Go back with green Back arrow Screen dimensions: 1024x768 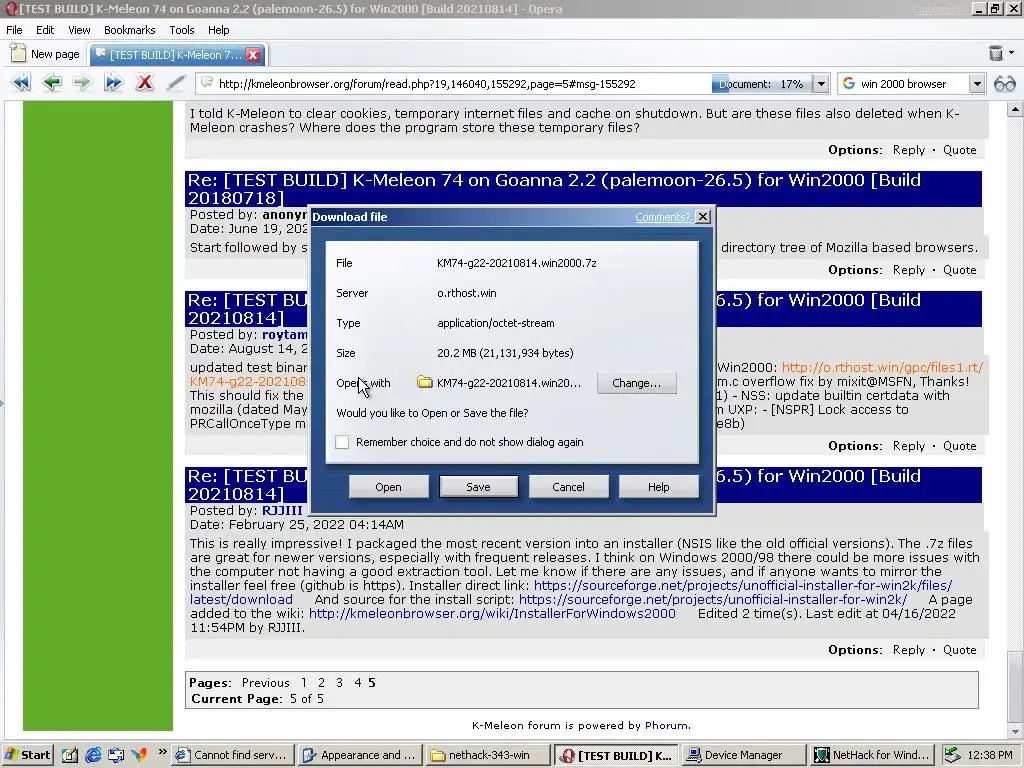coord(52,83)
